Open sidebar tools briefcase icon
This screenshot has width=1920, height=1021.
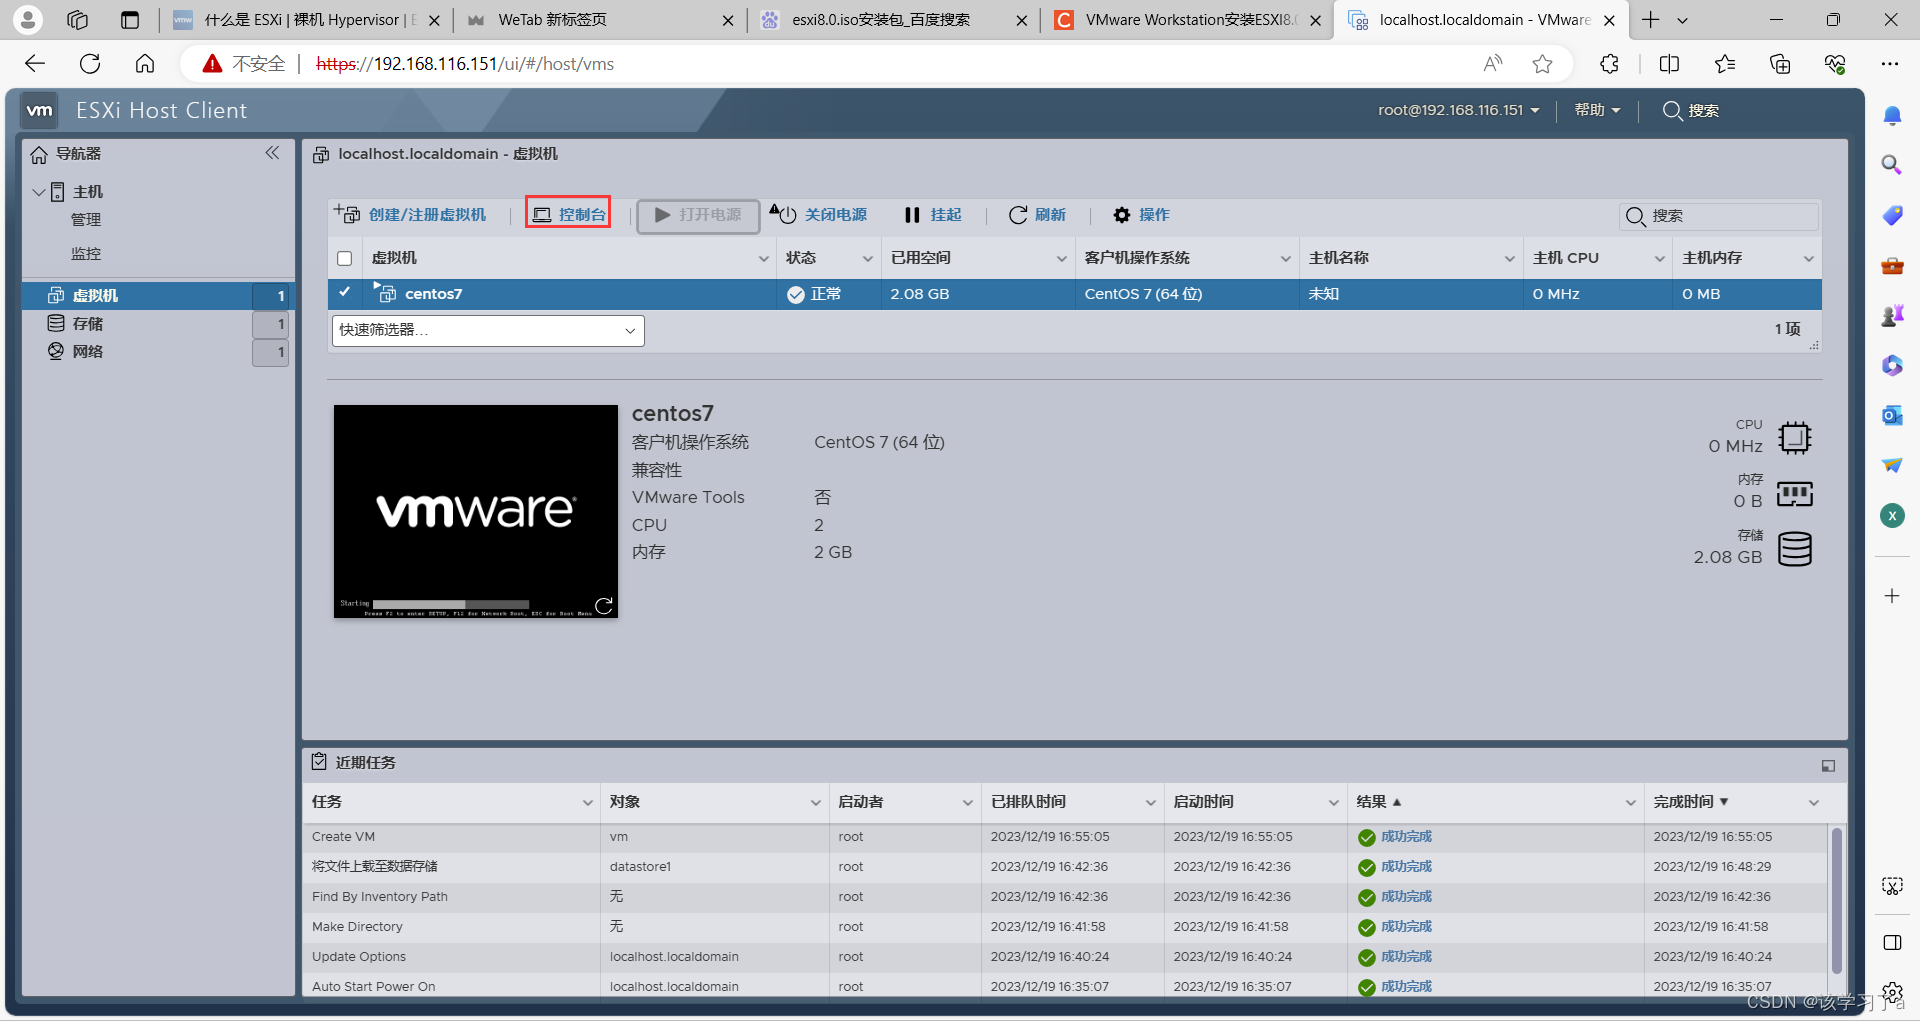tap(1892, 266)
